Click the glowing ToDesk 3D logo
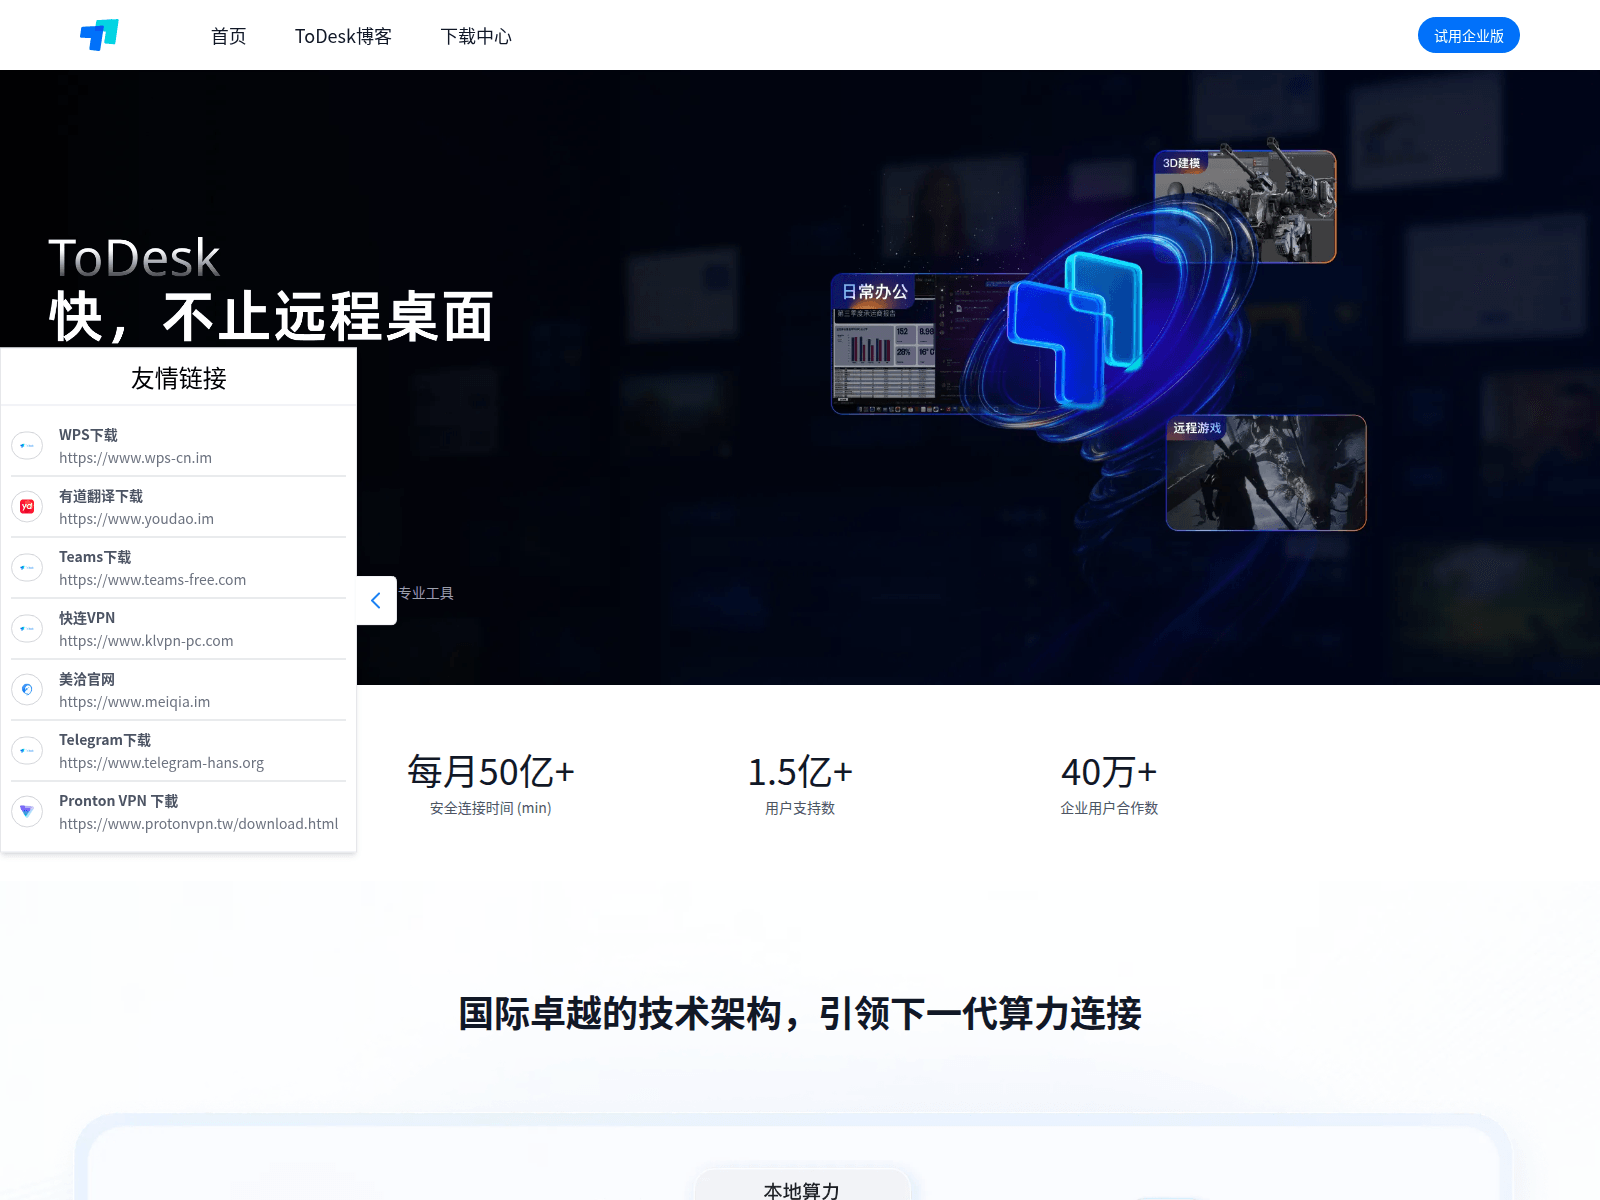This screenshot has width=1600, height=1200. point(1076,330)
